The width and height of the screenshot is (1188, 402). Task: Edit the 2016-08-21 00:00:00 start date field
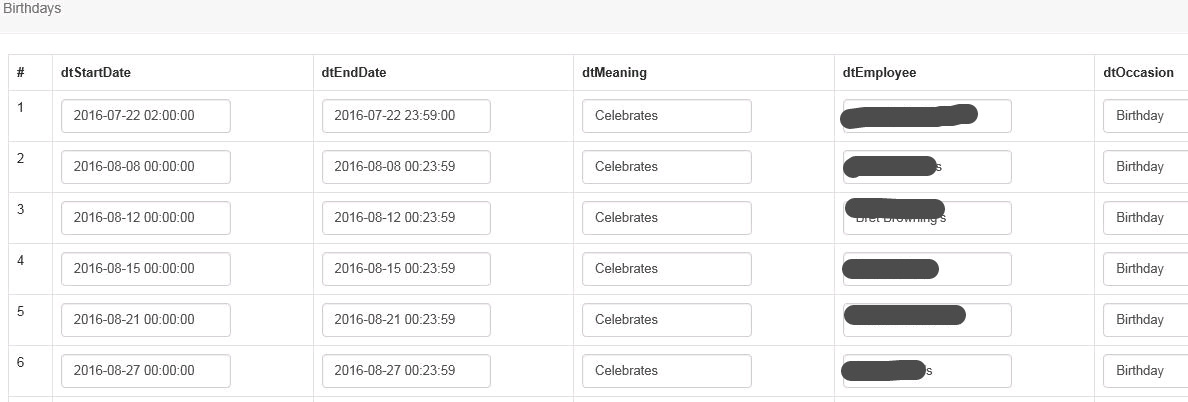pos(145,319)
